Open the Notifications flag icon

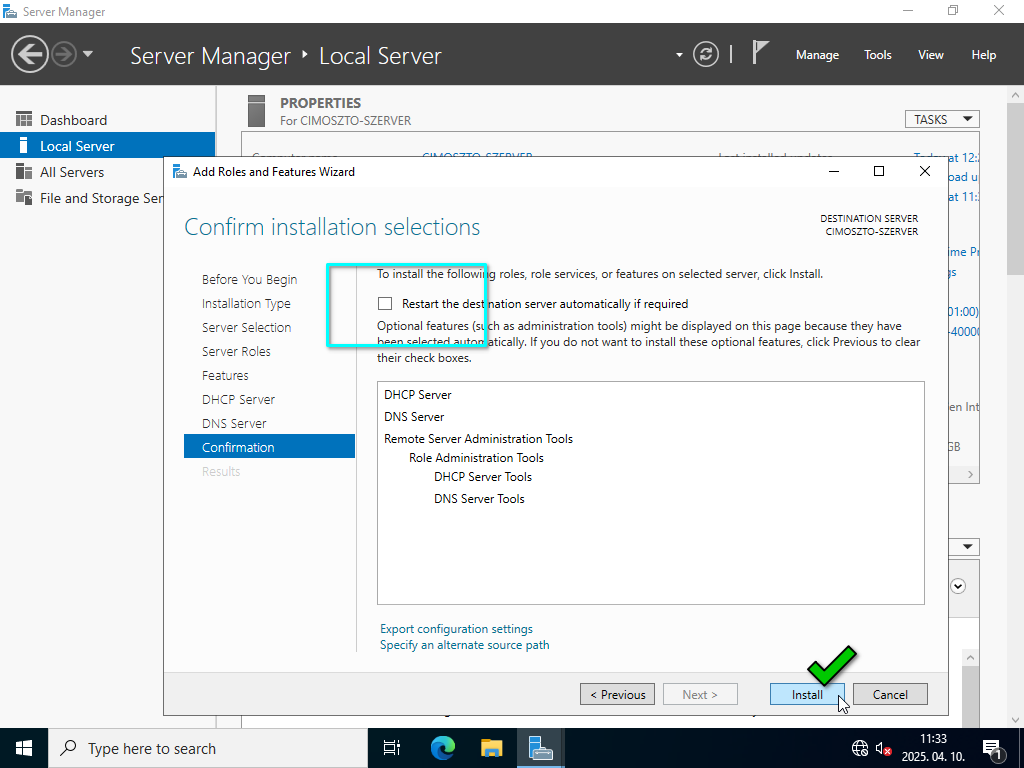pyautogui.click(x=761, y=54)
